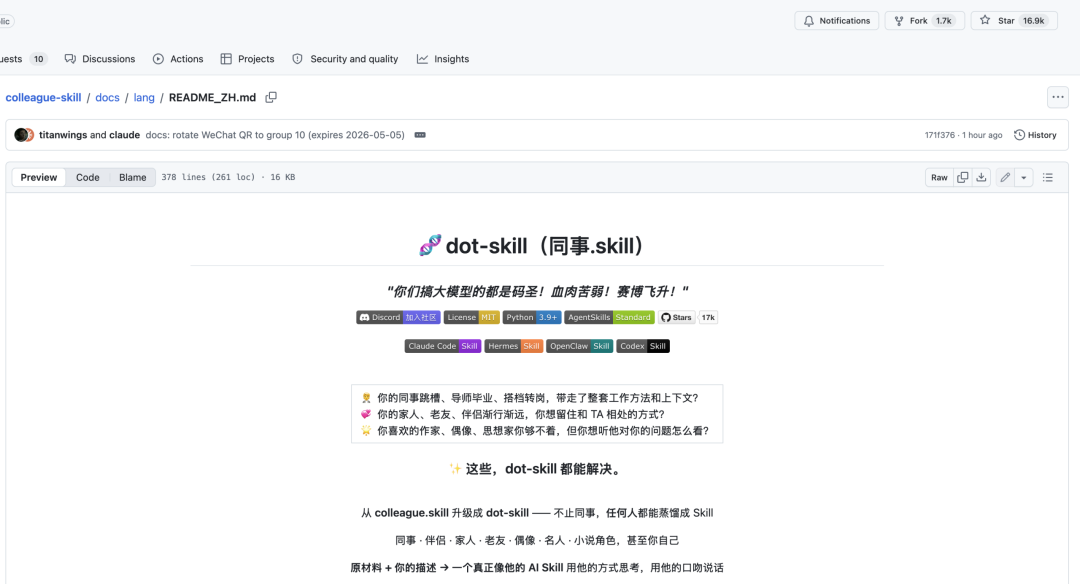This screenshot has width=1080, height=584.
Task: Open the Projects tab
Action: click(247, 59)
